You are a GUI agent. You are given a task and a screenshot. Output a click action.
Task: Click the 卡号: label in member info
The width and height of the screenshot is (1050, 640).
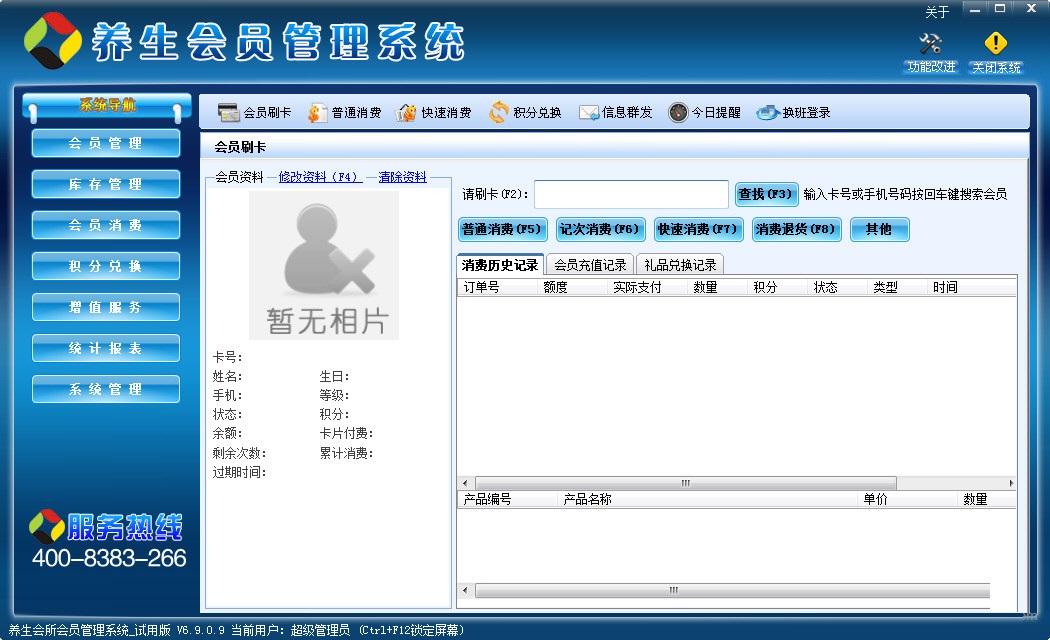pyautogui.click(x=228, y=357)
